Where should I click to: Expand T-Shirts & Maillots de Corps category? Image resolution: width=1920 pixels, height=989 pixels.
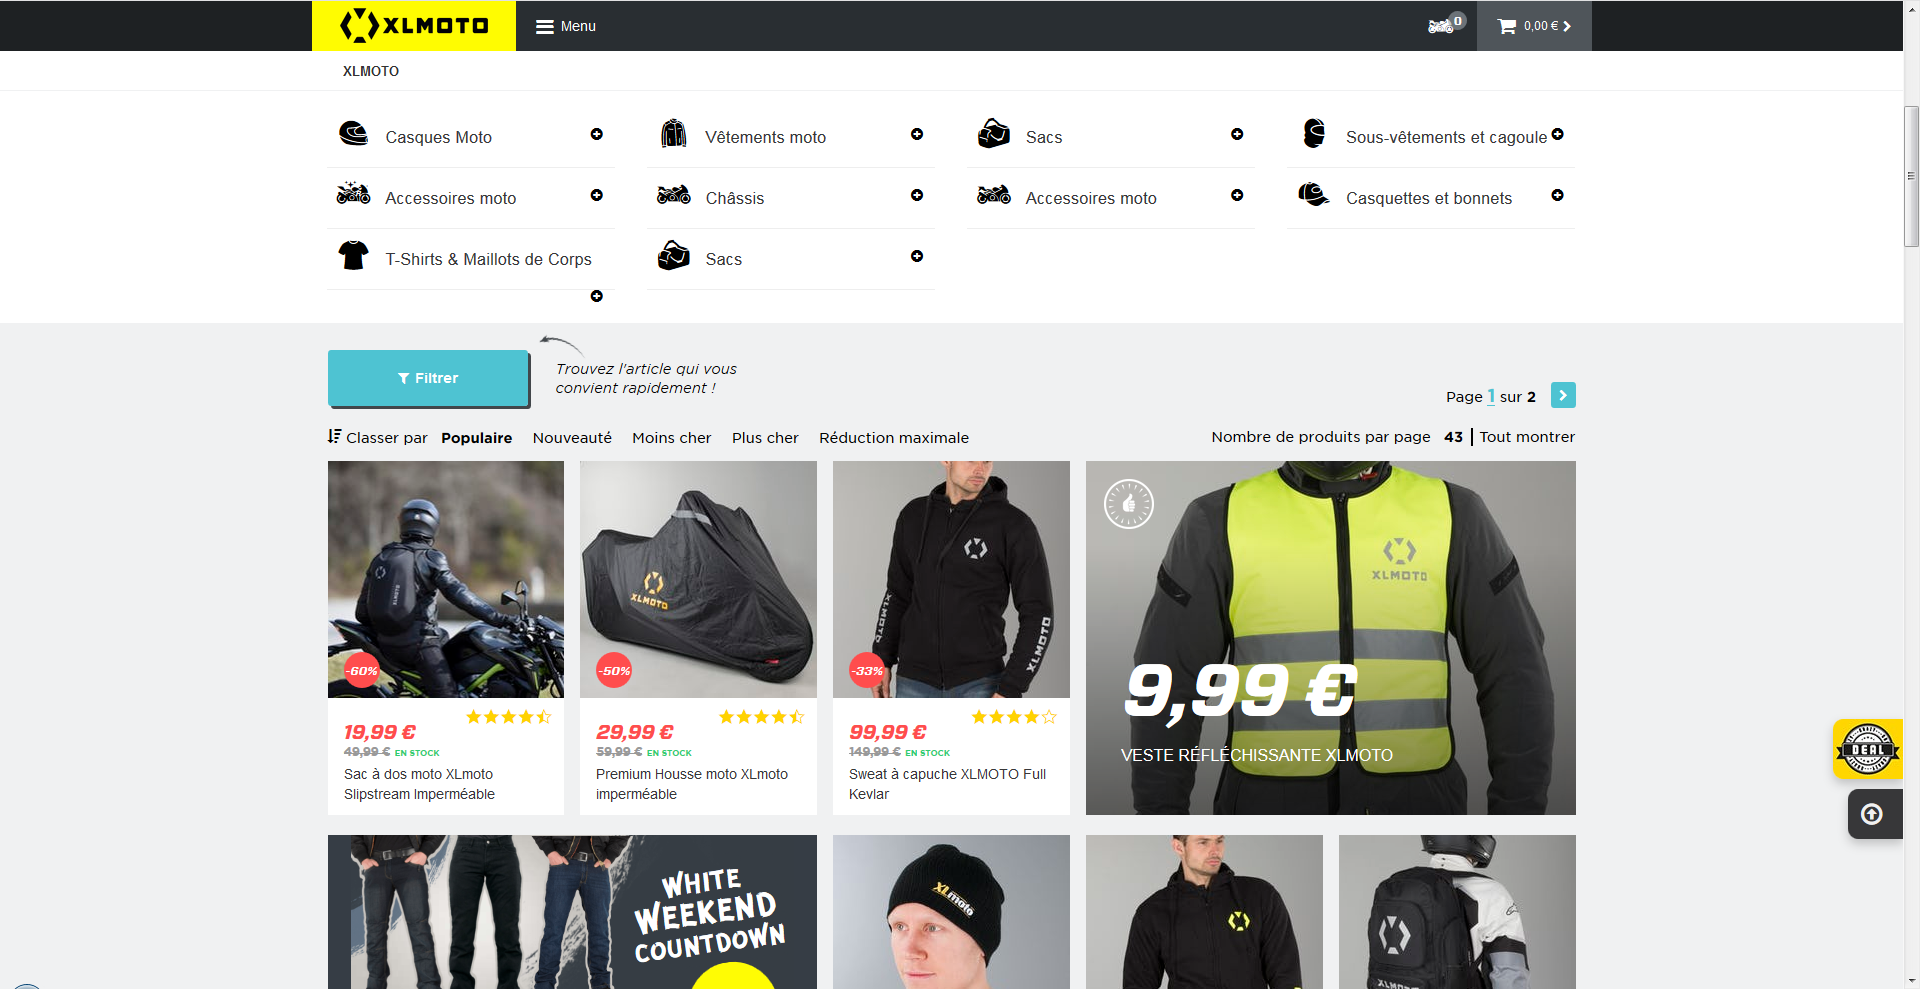point(597,296)
